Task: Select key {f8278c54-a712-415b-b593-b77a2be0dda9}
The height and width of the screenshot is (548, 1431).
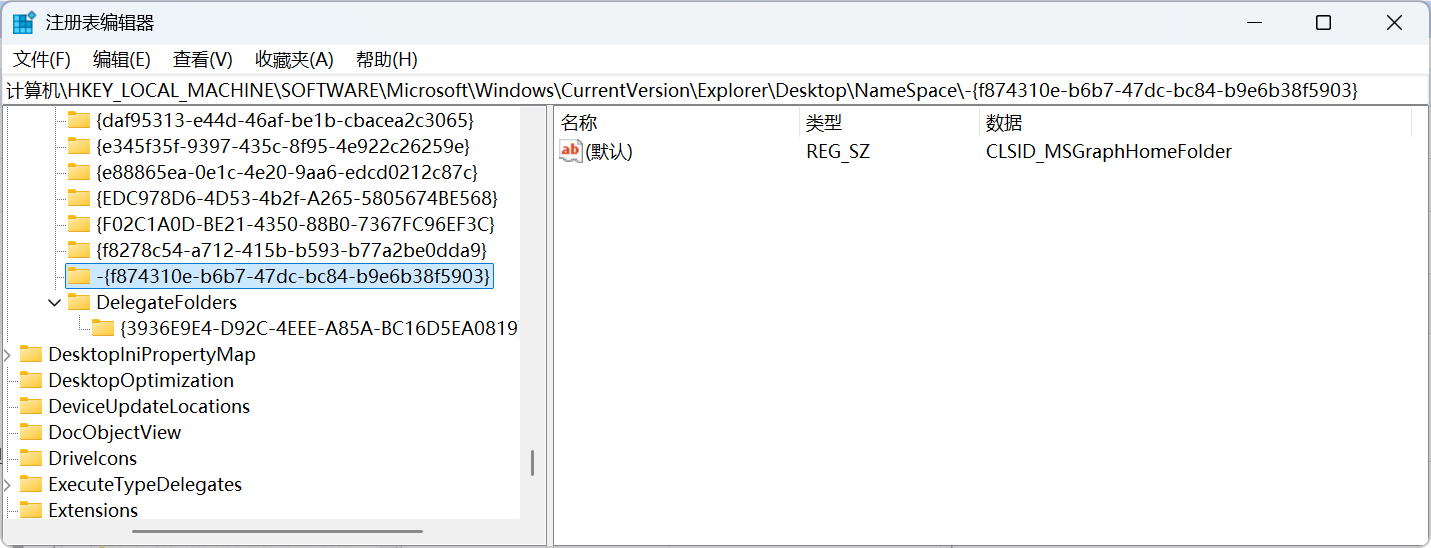Action: pyautogui.click(x=291, y=250)
